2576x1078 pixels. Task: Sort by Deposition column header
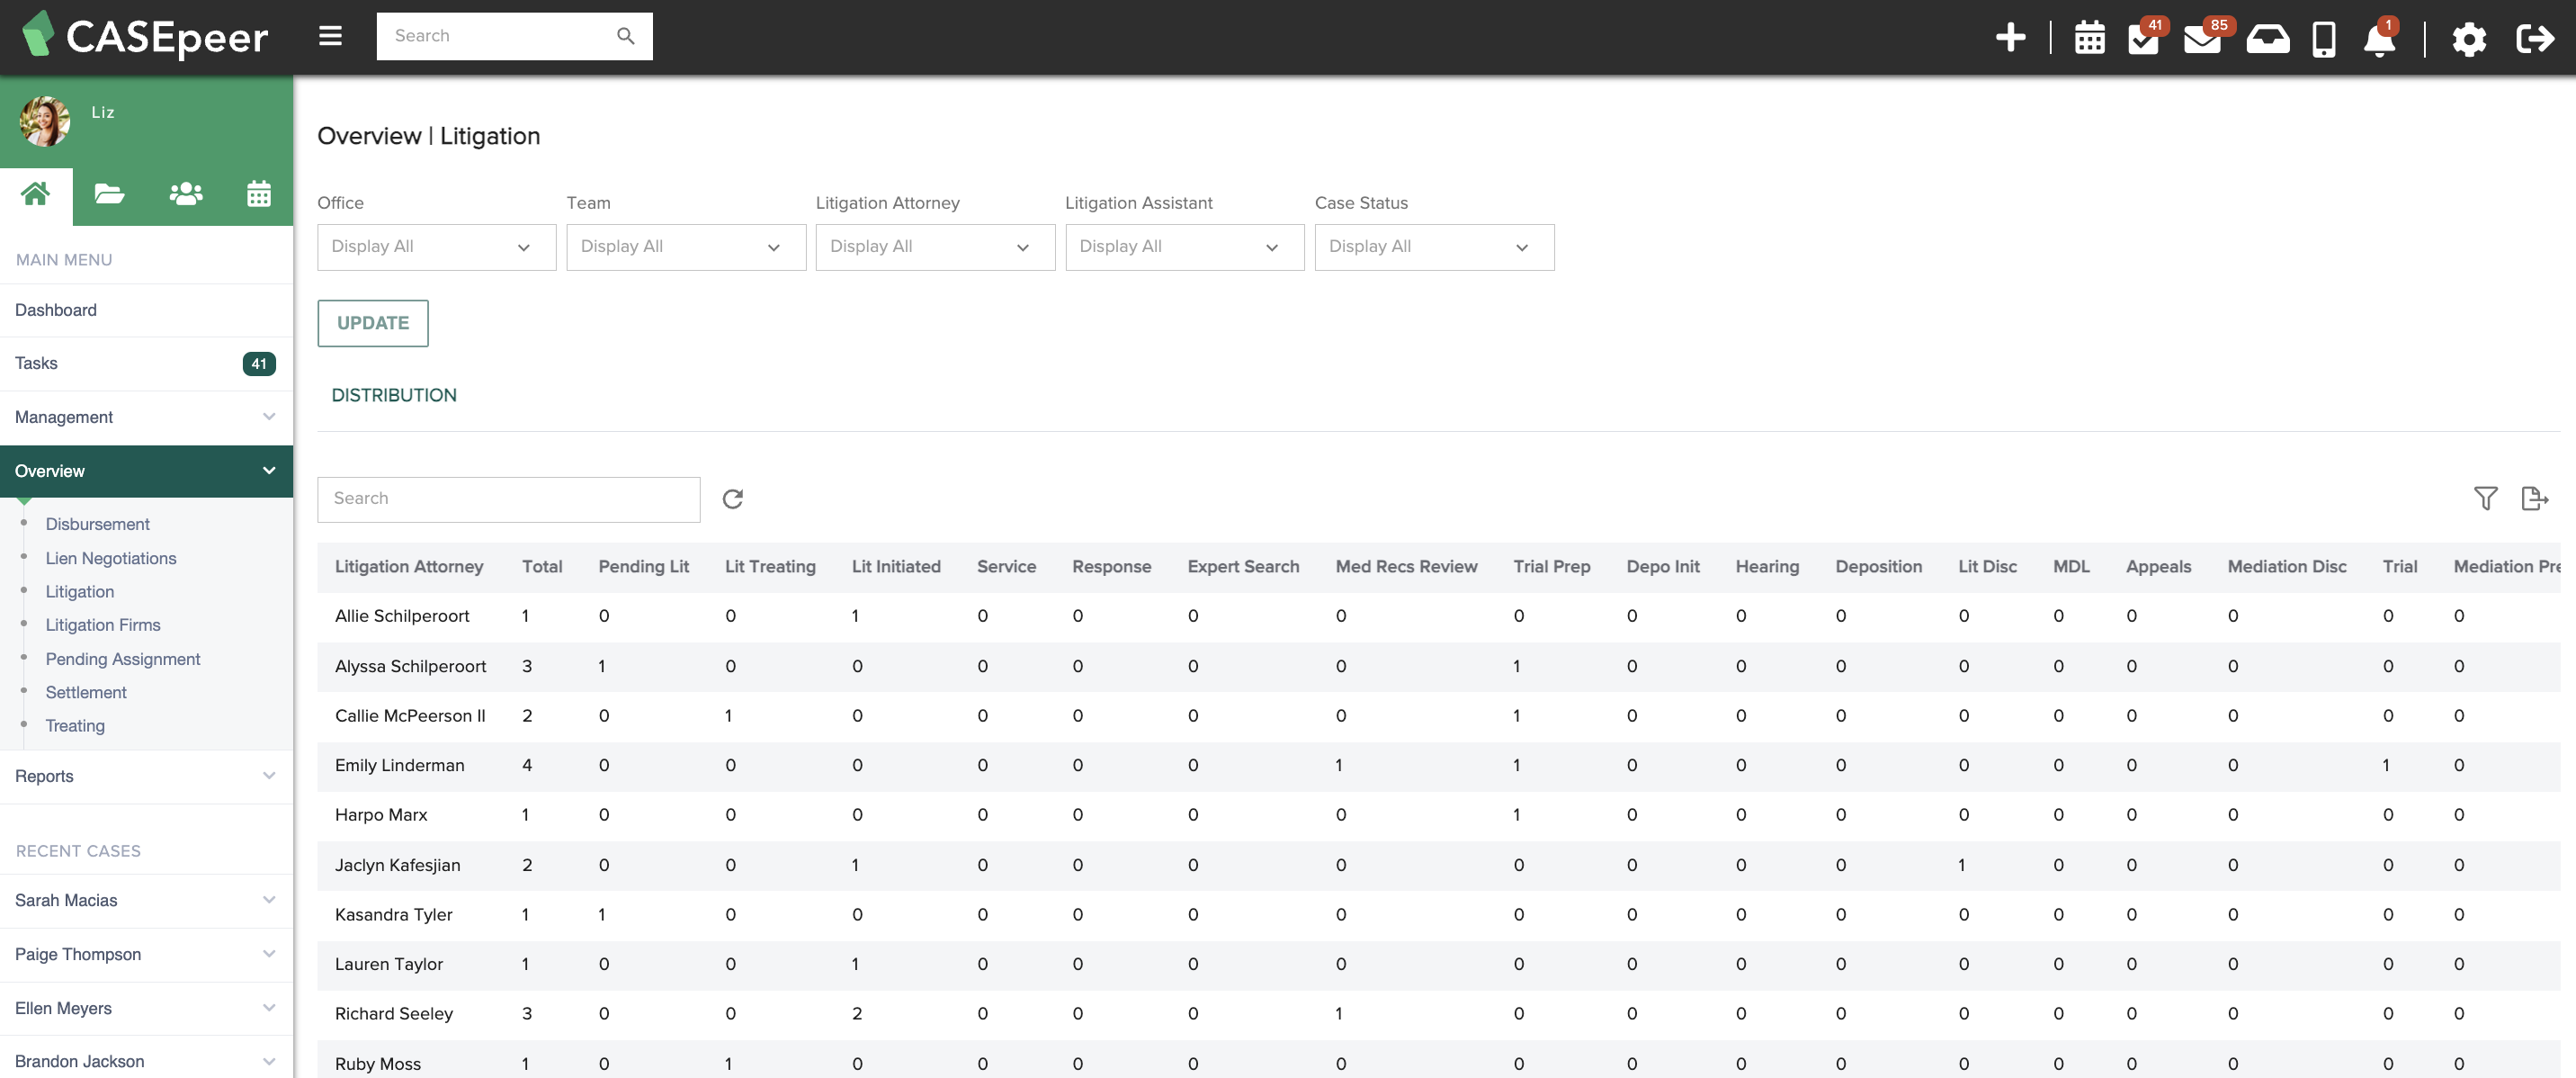[1877, 567]
